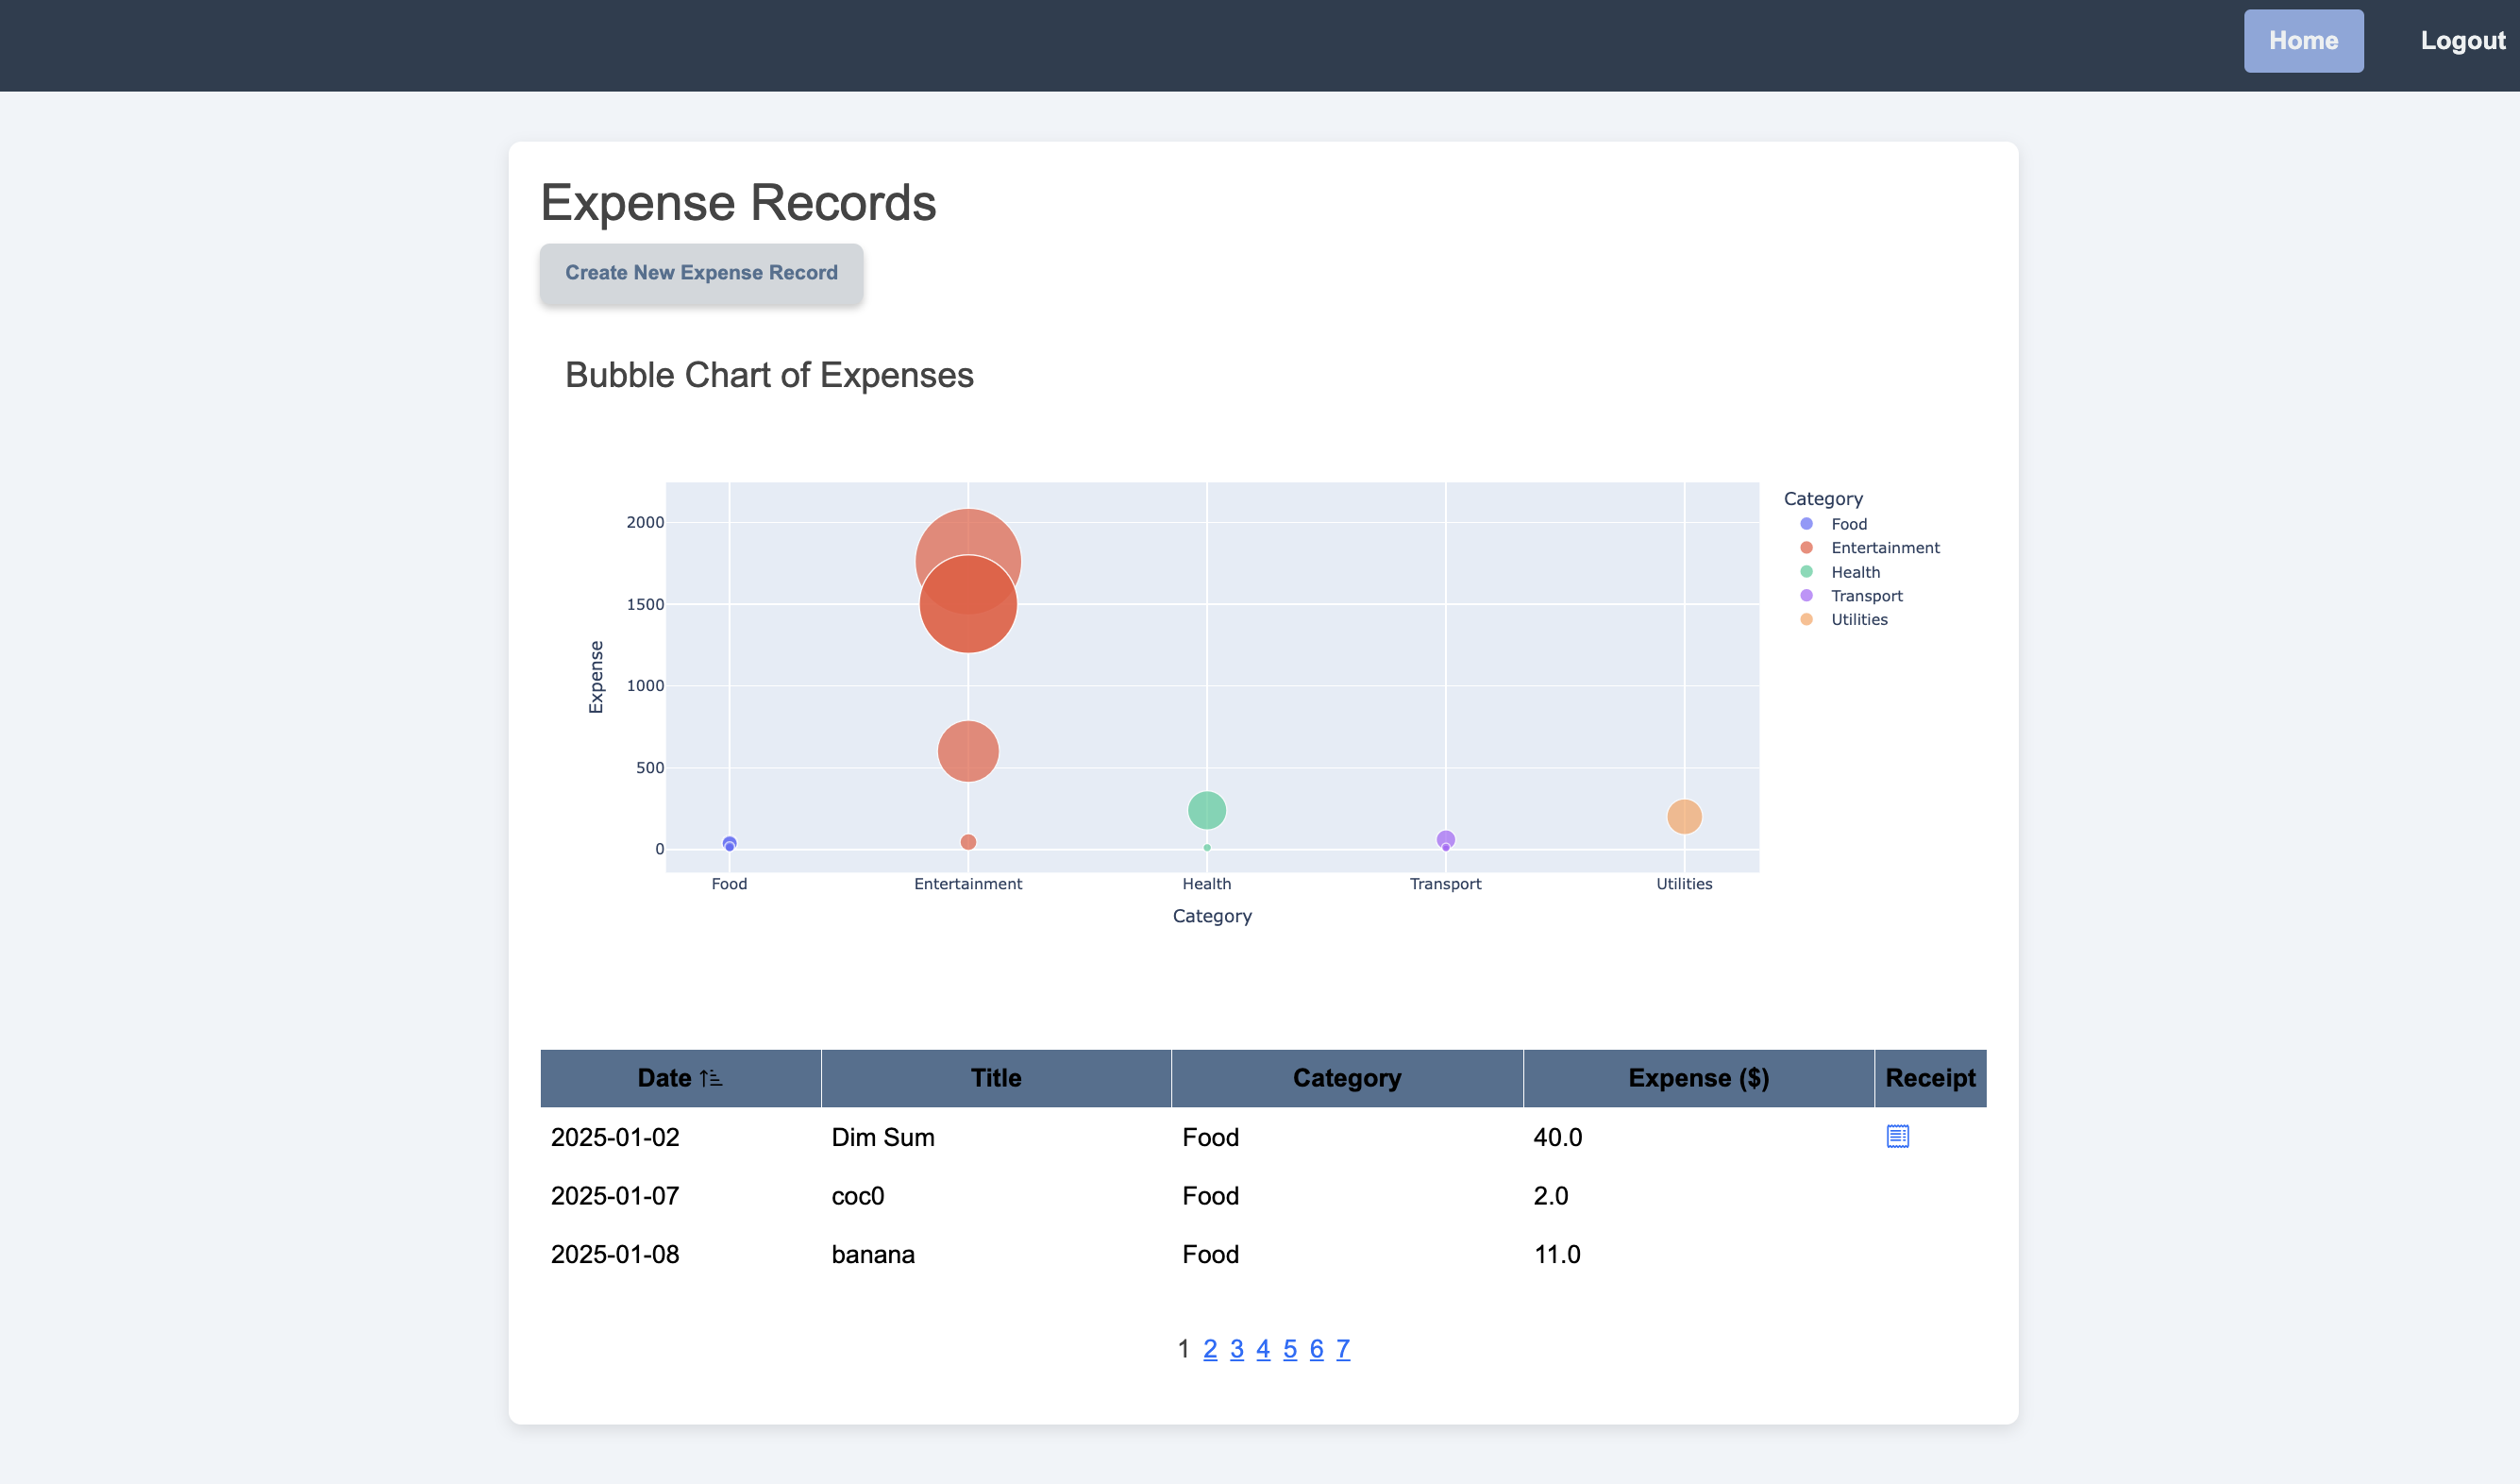Viewport: 2520px width, 1484px height.
Task: Select the banana expense row
Action: point(872,1254)
